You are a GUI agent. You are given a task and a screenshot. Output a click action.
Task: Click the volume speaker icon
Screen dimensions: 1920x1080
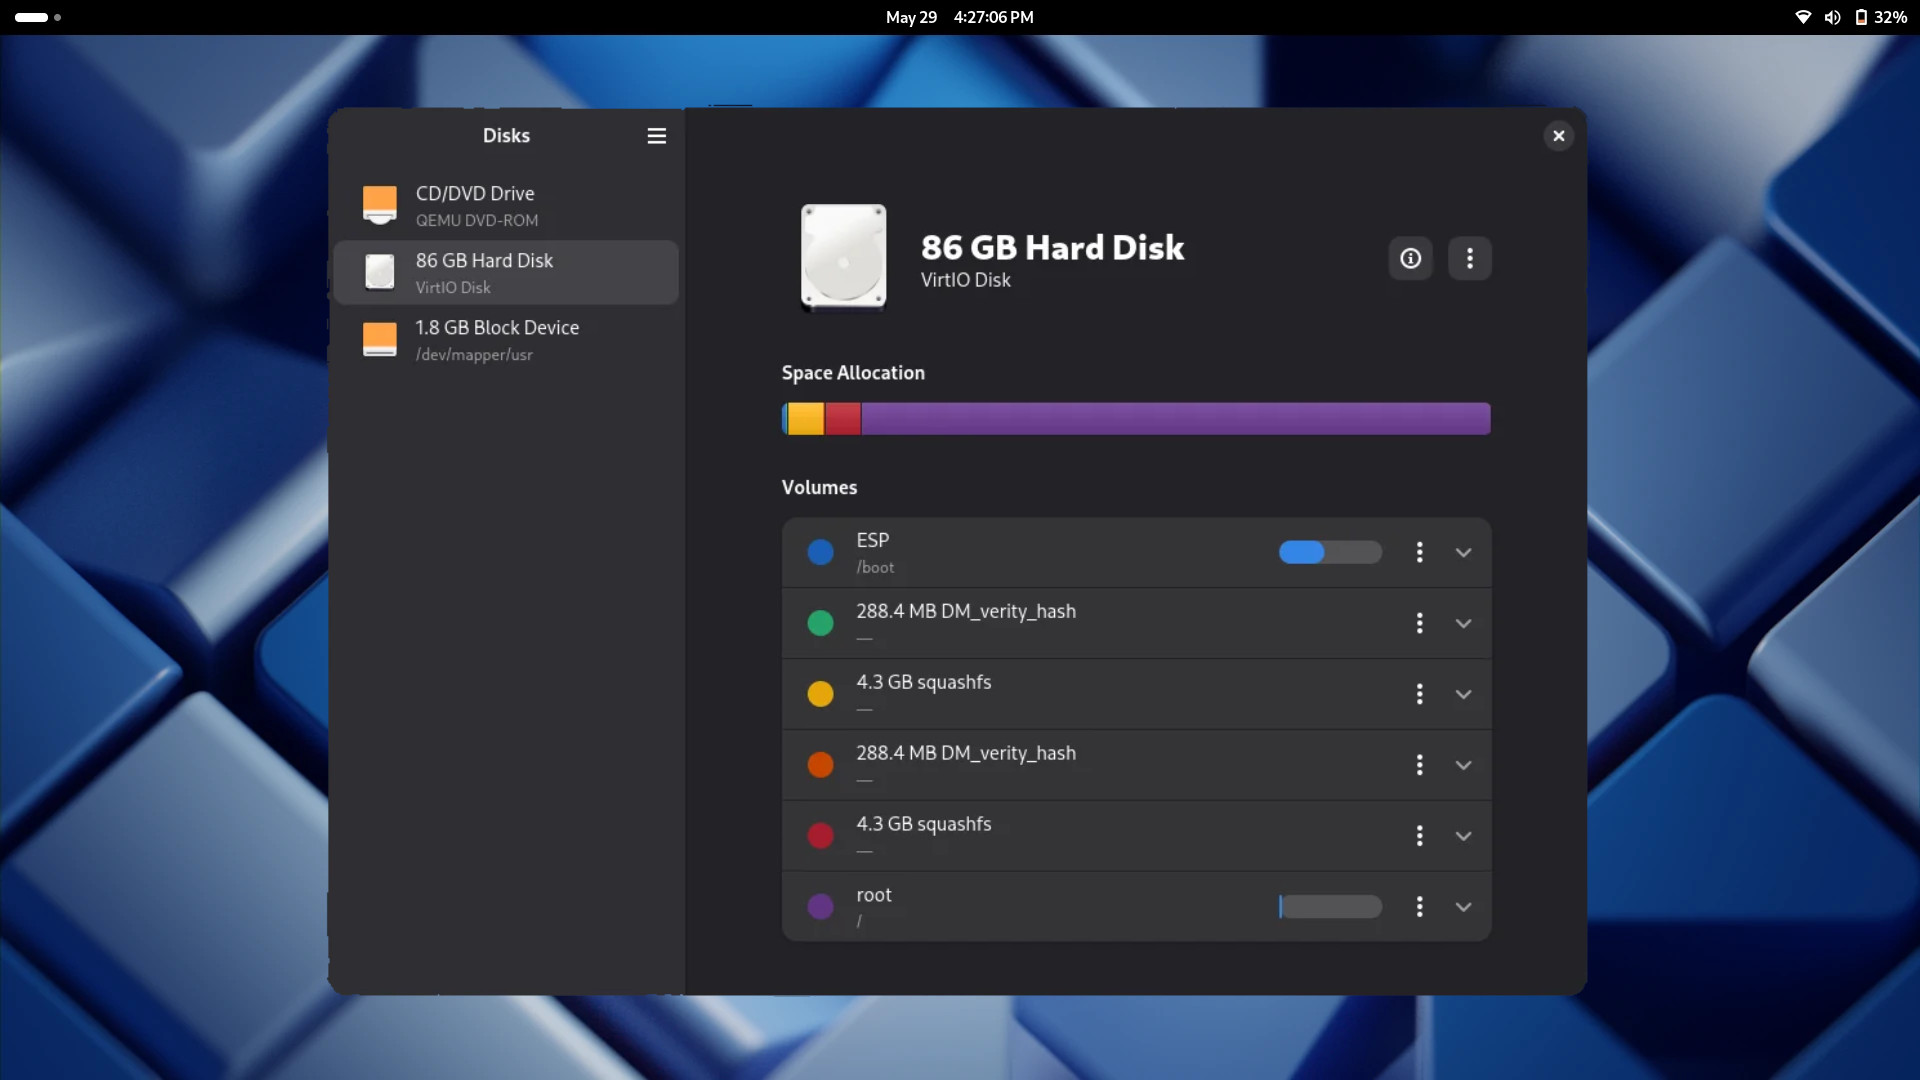[x=1832, y=17]
